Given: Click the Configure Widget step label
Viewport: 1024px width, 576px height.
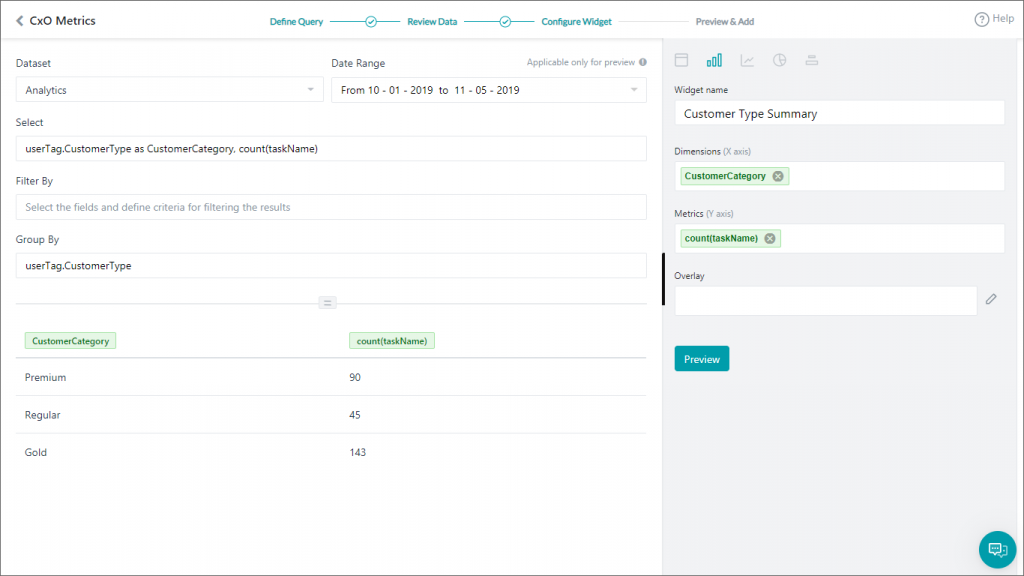Looking at the screenshot, I should (576, 20).
